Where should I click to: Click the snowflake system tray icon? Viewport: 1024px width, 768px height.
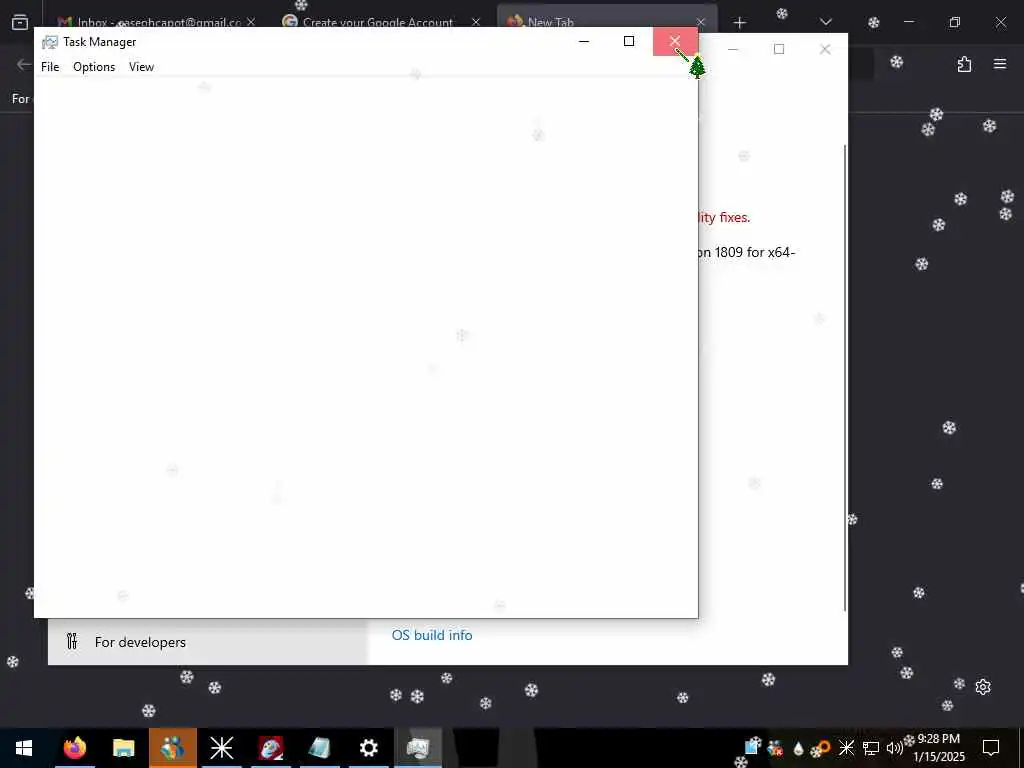click(846, 748)
